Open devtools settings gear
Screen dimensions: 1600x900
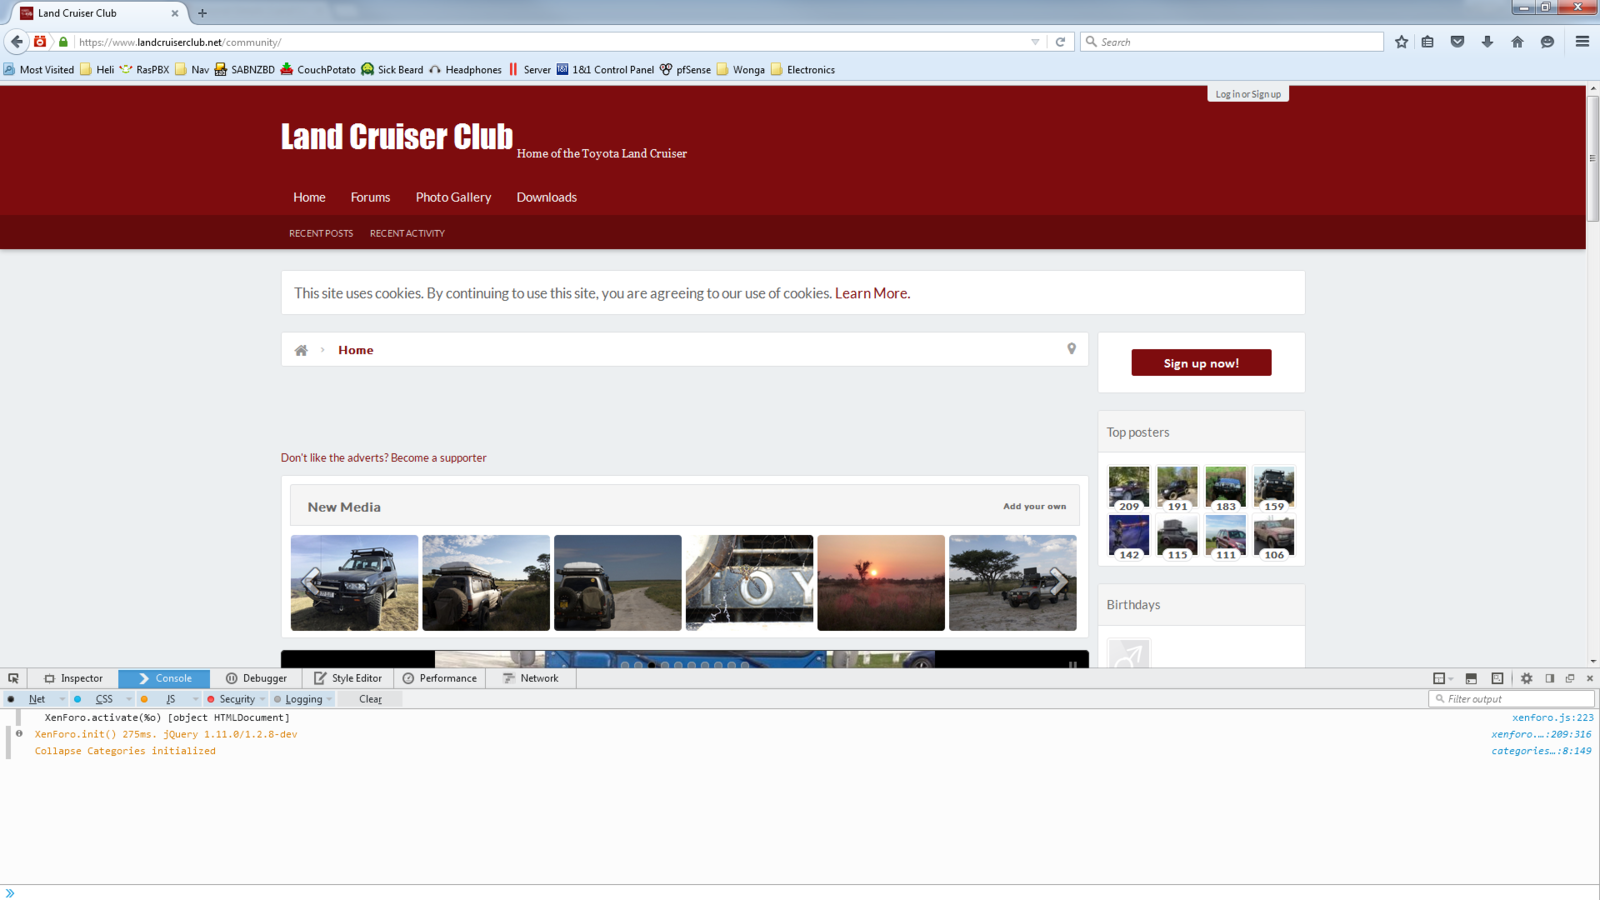tap(1527, 678)
